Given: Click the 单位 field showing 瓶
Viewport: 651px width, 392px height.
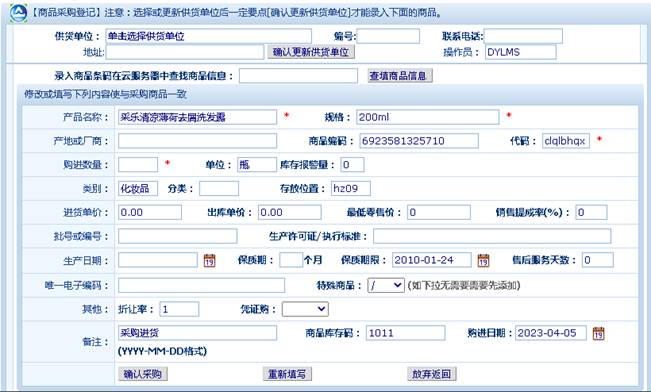Looking at the screenshot, I should 257,164.
